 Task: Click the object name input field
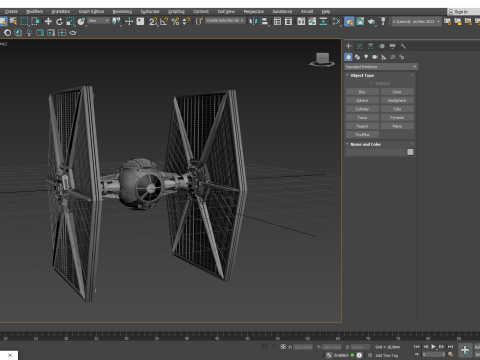pyautogui.click(x=375, y=152)
